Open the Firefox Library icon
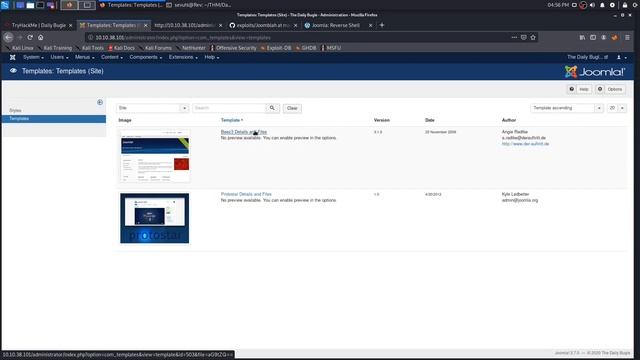The width and height of the screenshot is (640, 360). click(x=582, y=37)
